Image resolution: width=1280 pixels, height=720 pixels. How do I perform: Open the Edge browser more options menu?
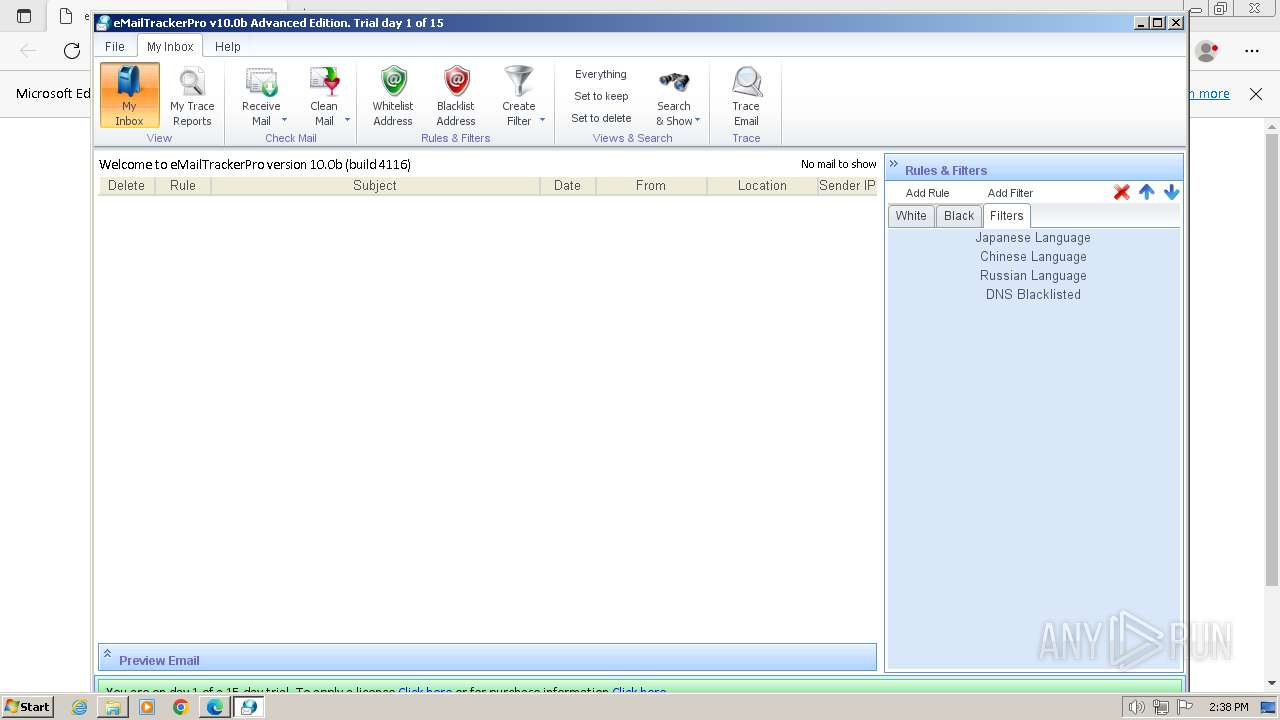1252,50
